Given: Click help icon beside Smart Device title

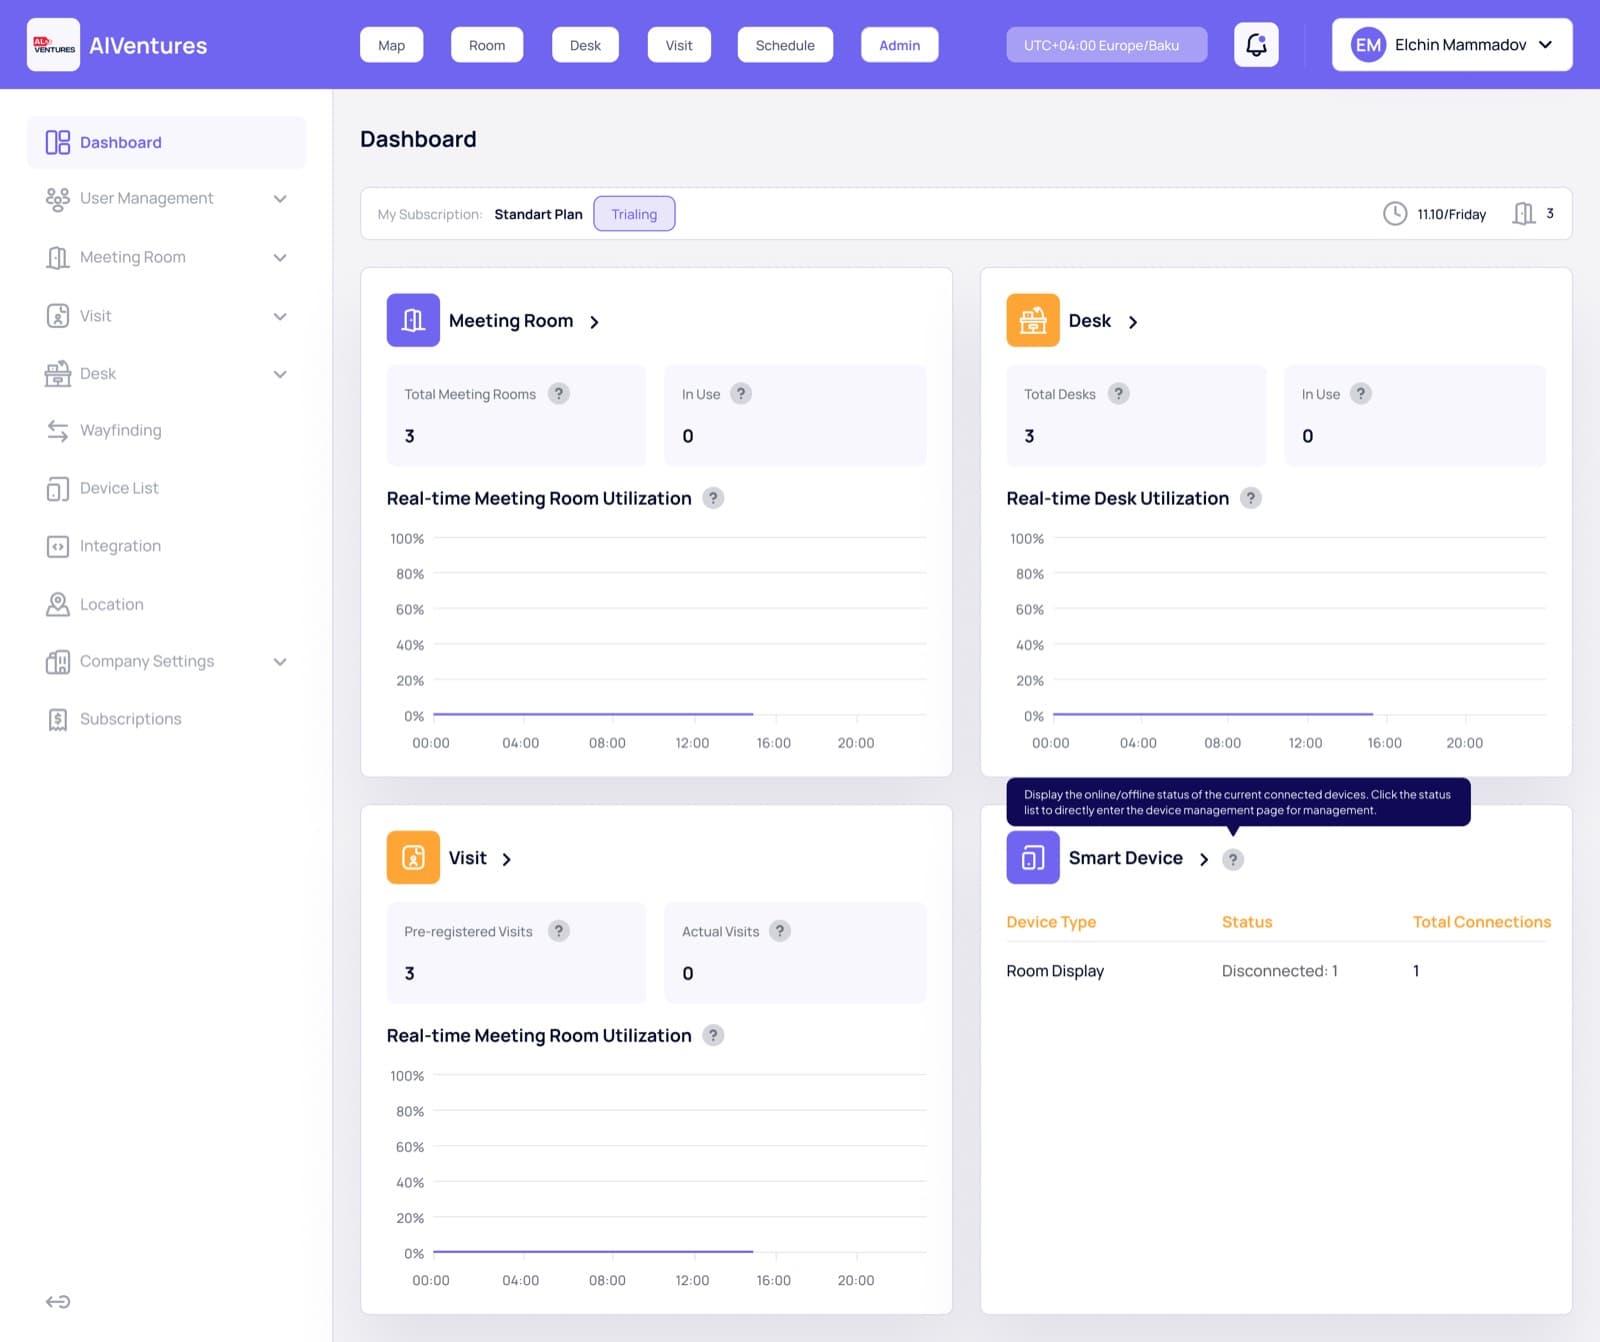Looking at the screenshot, I should (1233, 859).
